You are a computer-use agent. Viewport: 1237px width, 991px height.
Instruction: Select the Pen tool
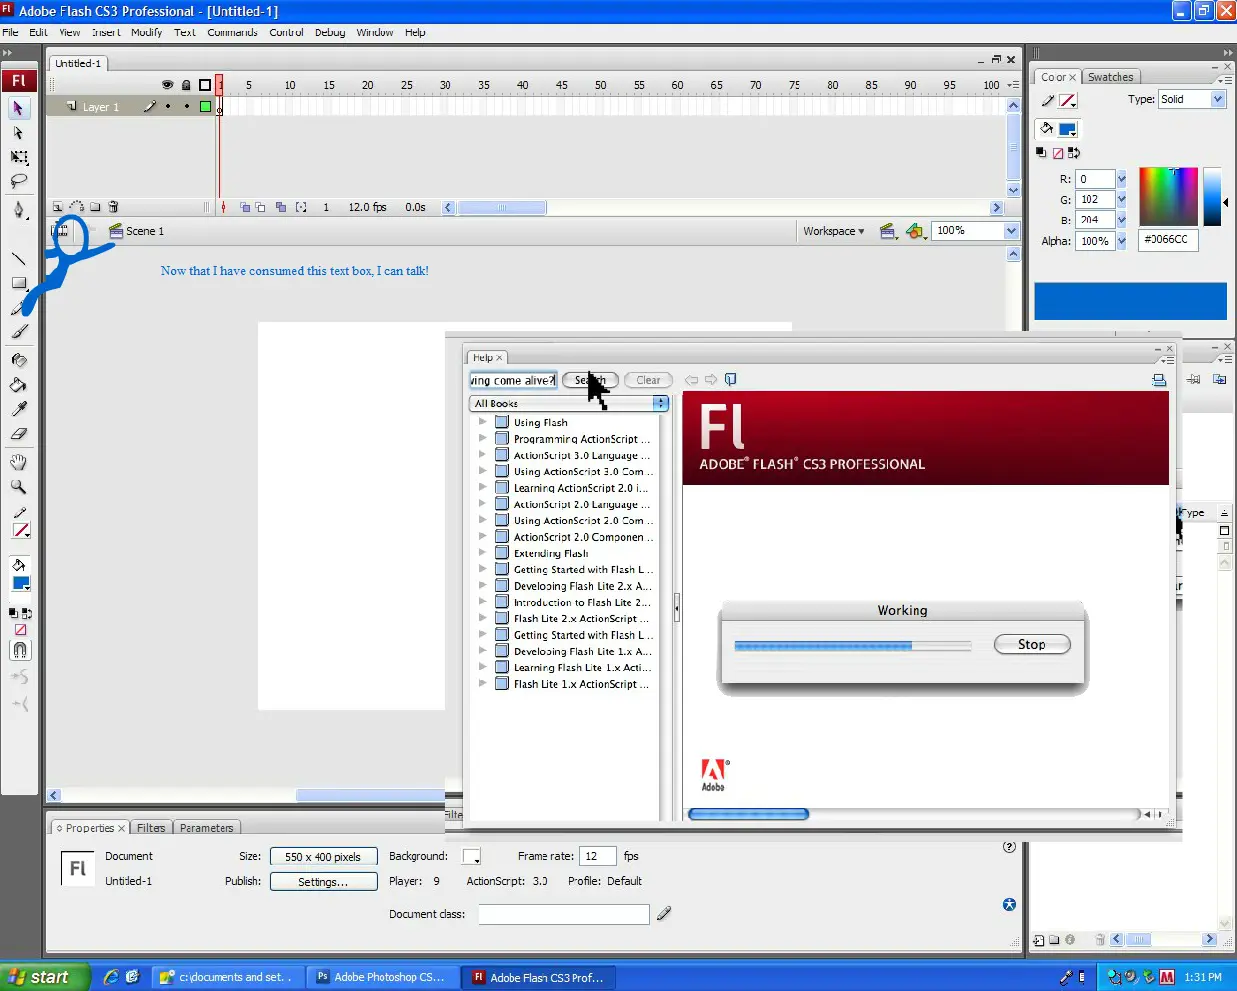click(18, 210)
